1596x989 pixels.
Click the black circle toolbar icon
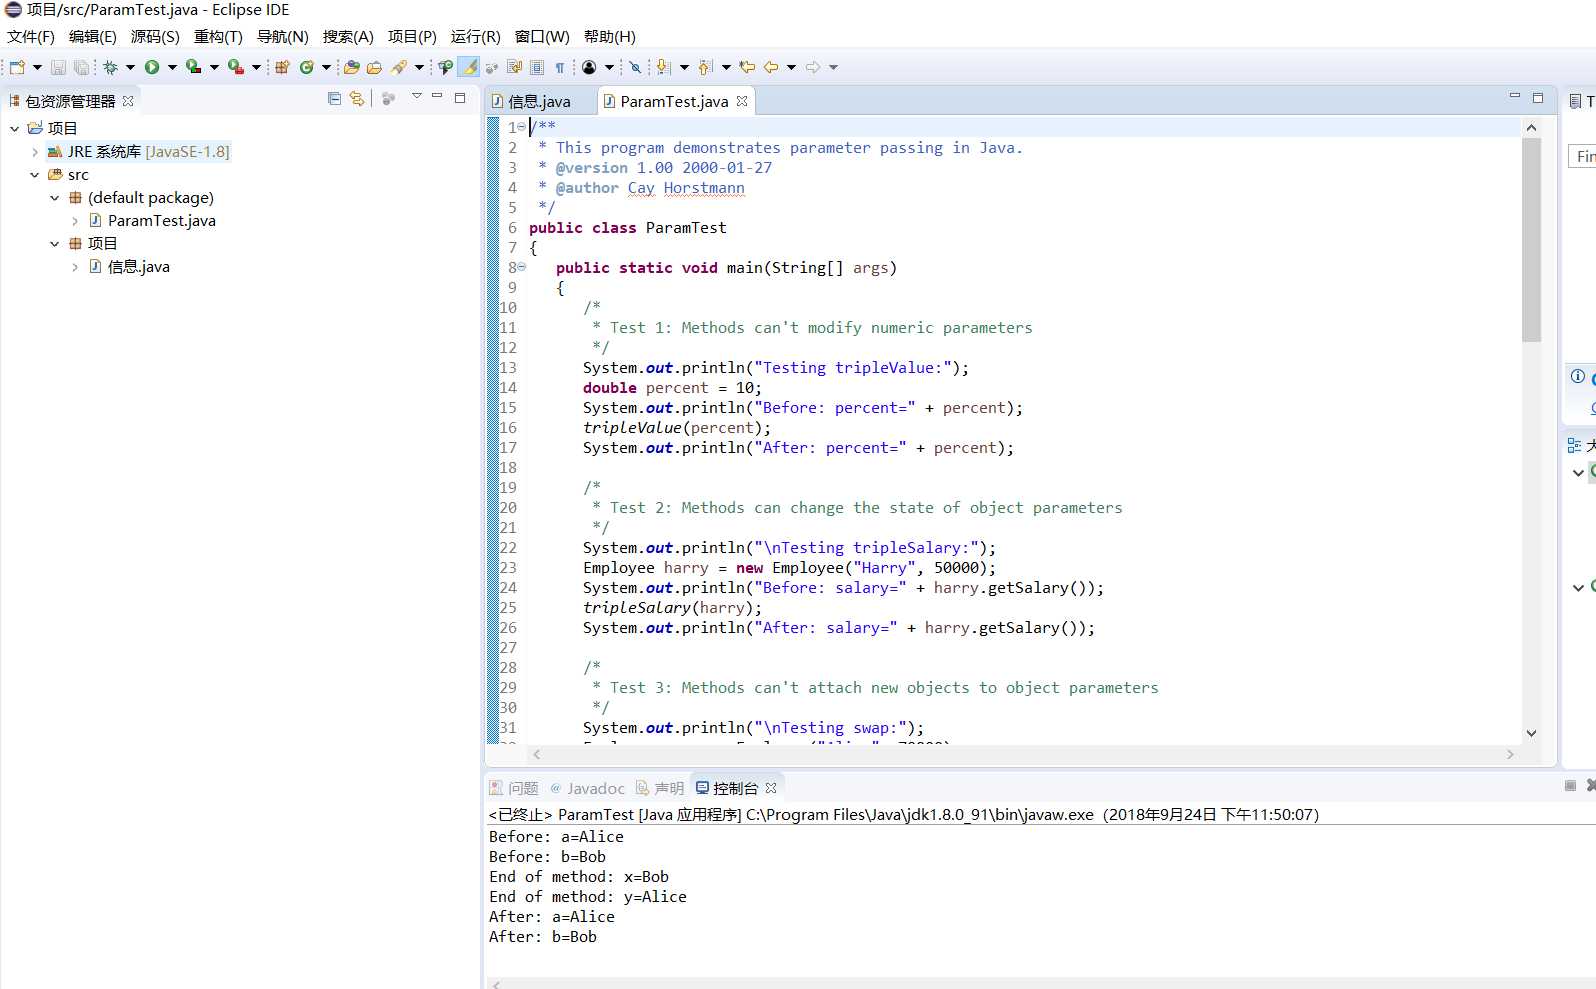coord(588,67)
